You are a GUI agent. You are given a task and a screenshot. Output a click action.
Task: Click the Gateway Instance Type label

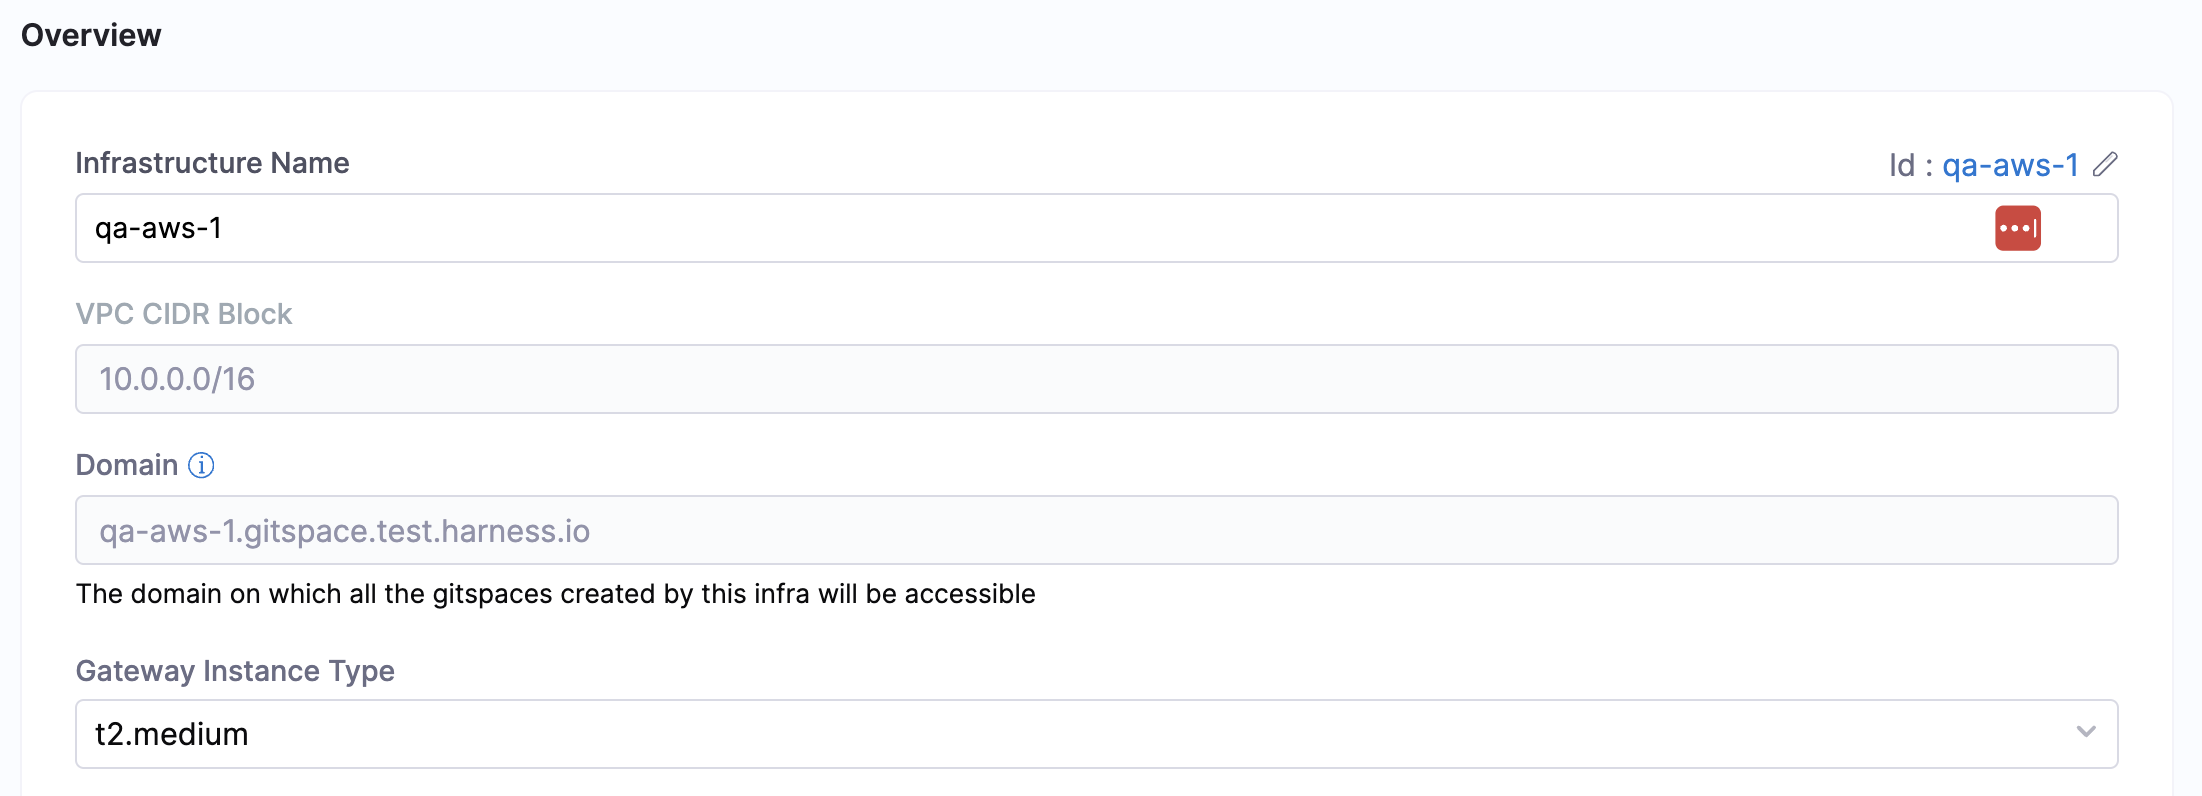point(235,671)
